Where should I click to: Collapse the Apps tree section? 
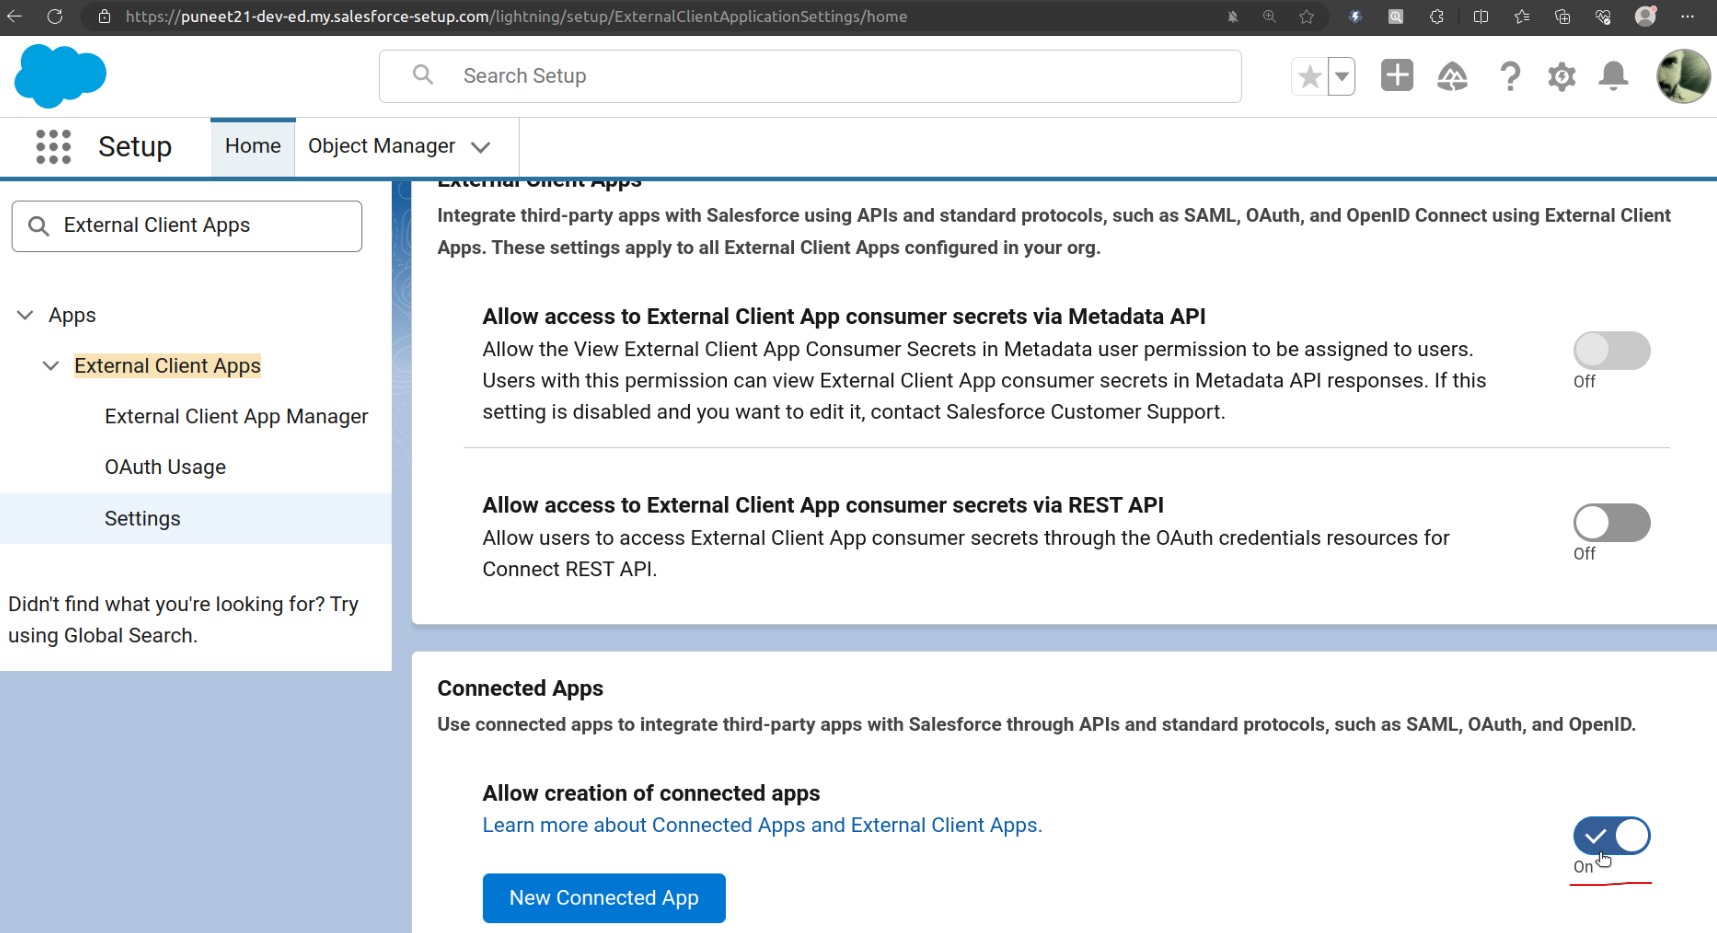coord(25,315)
